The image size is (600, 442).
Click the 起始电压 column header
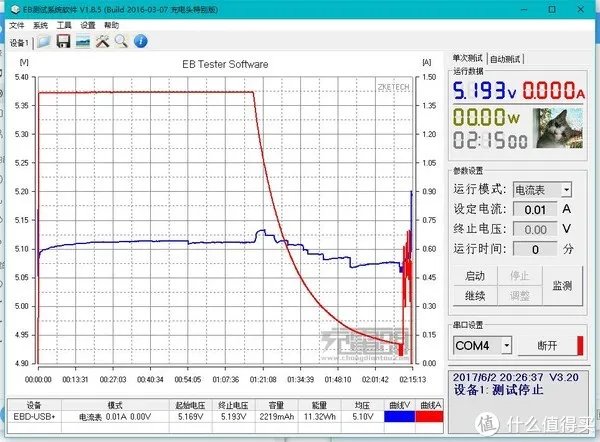(191, 405)
